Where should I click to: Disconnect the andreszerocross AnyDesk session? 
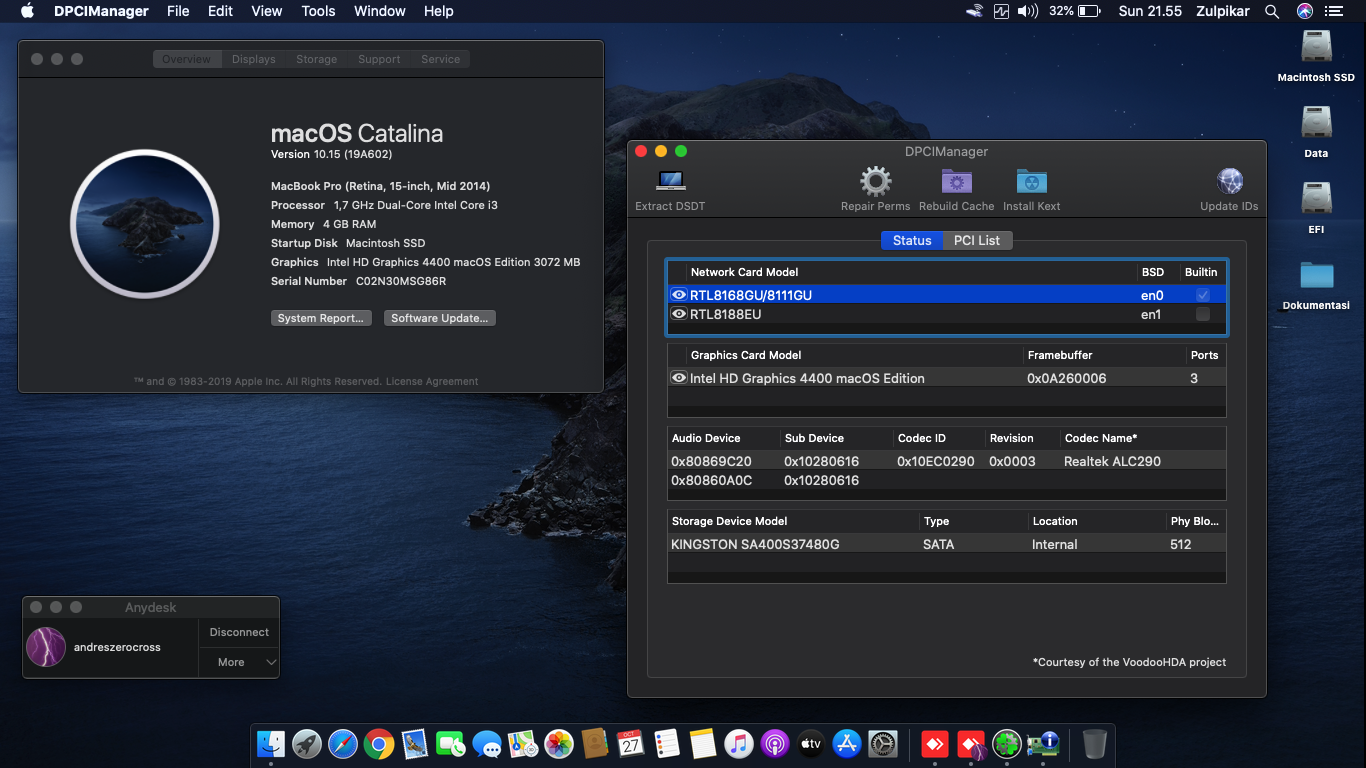(x=238, y=632)
